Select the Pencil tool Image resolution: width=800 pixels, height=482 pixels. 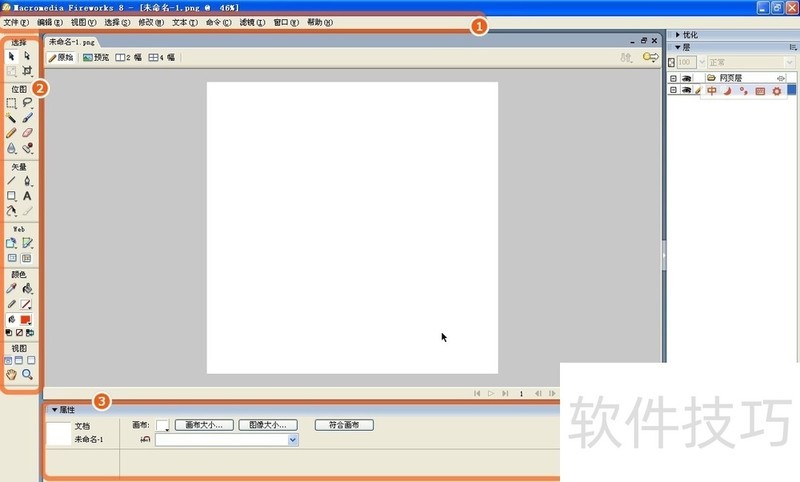point(11,133)
